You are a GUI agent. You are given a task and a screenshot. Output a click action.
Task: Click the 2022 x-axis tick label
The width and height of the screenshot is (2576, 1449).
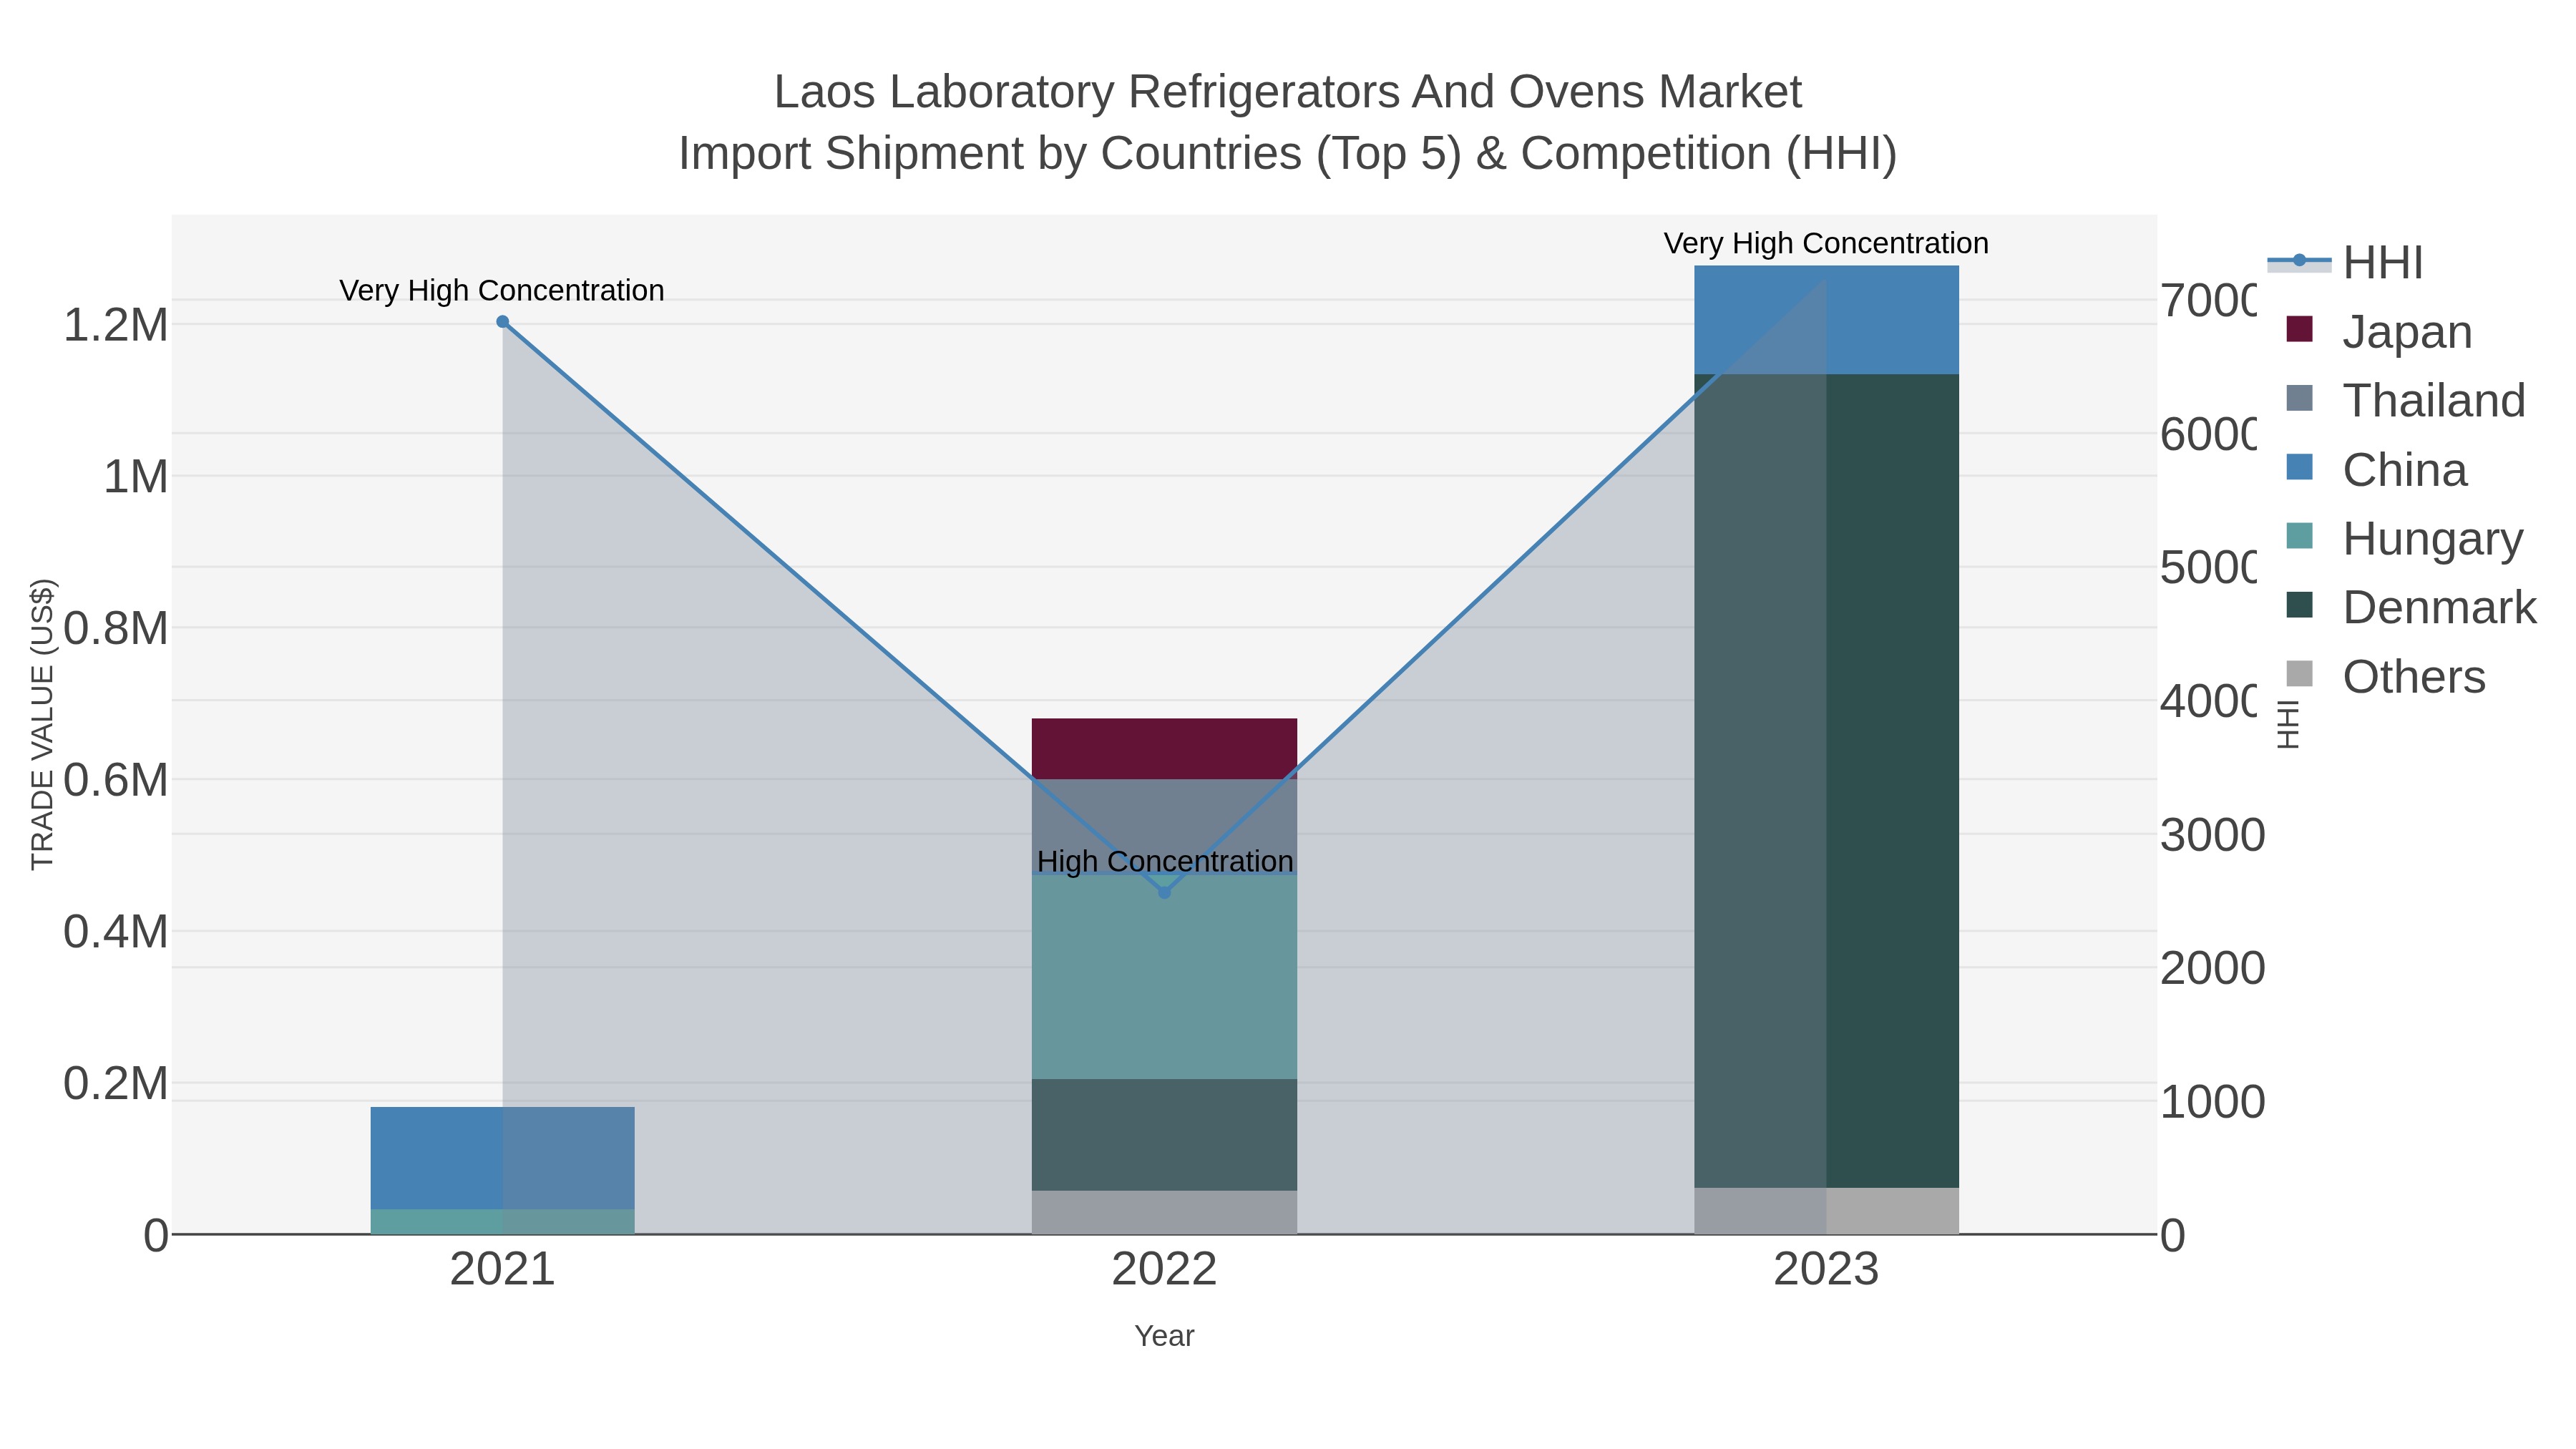tap(1164, 1269)
